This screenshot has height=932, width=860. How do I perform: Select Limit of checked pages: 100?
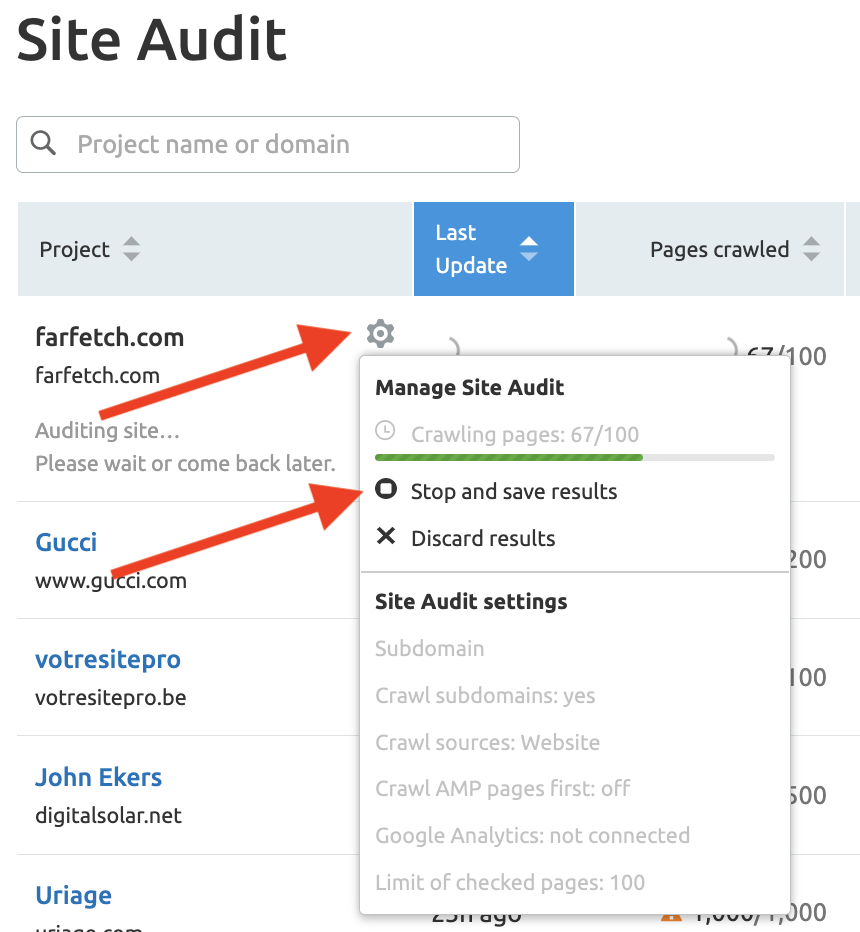510,883
